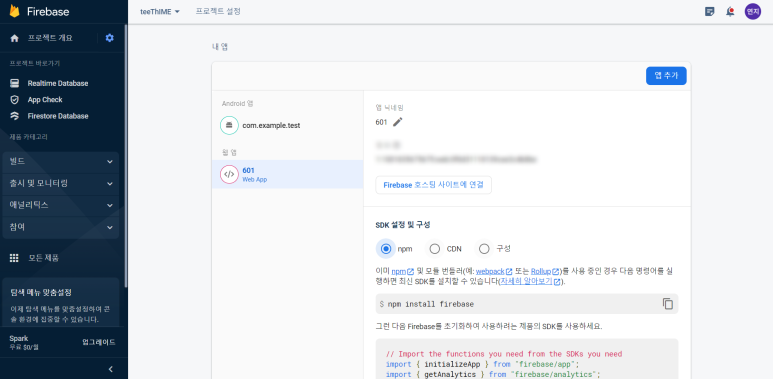Click the SDK 설정 및 구성 heading
This screenshot has height=379, width=773.
[x=403, y=225]
